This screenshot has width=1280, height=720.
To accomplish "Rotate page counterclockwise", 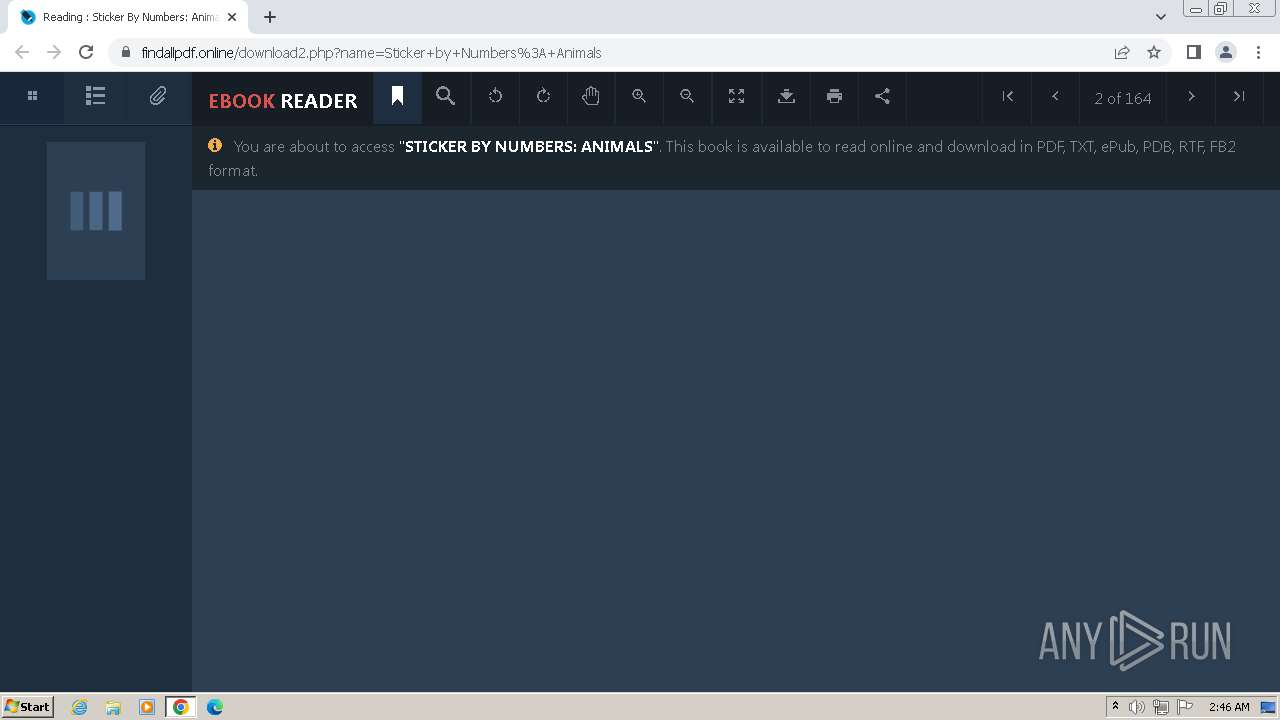I will tap(495, 96).
